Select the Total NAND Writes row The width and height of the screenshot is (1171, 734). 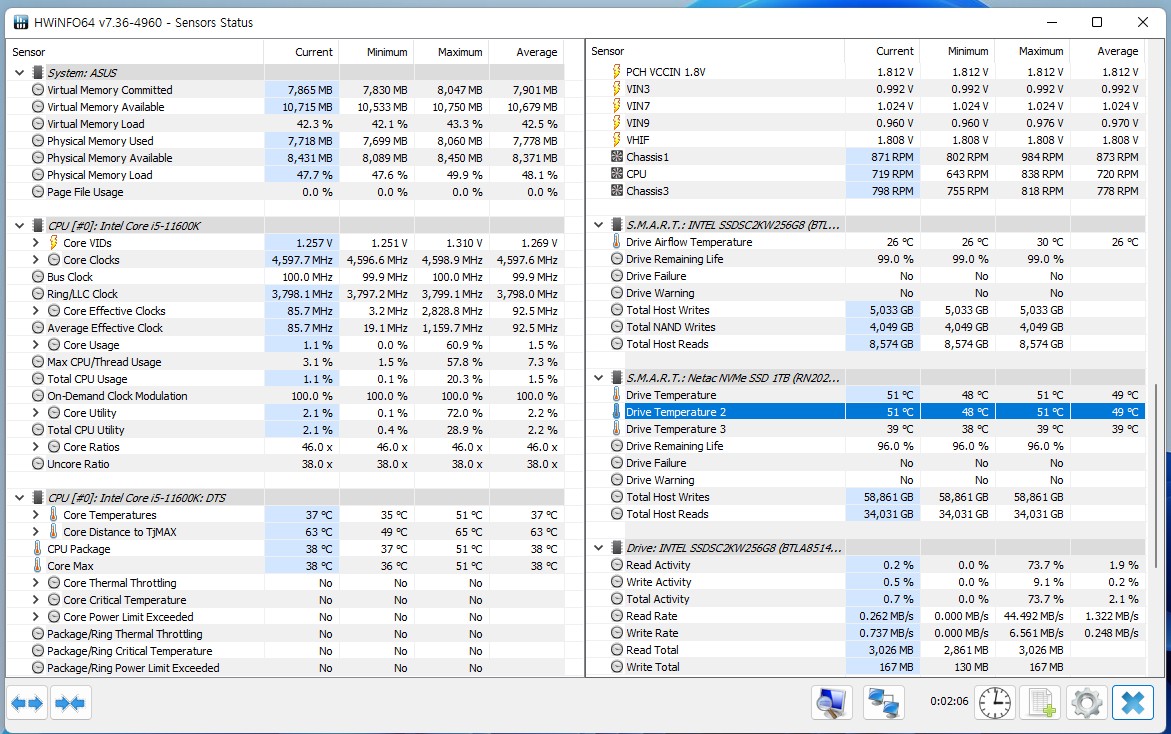point(866,327)
